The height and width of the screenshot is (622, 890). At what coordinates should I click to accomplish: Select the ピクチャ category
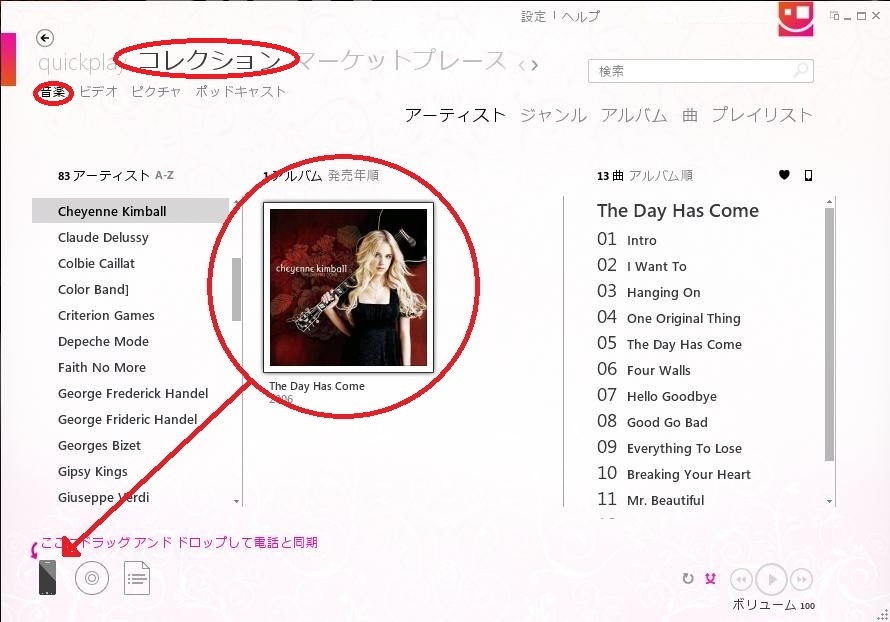[156, 91]
